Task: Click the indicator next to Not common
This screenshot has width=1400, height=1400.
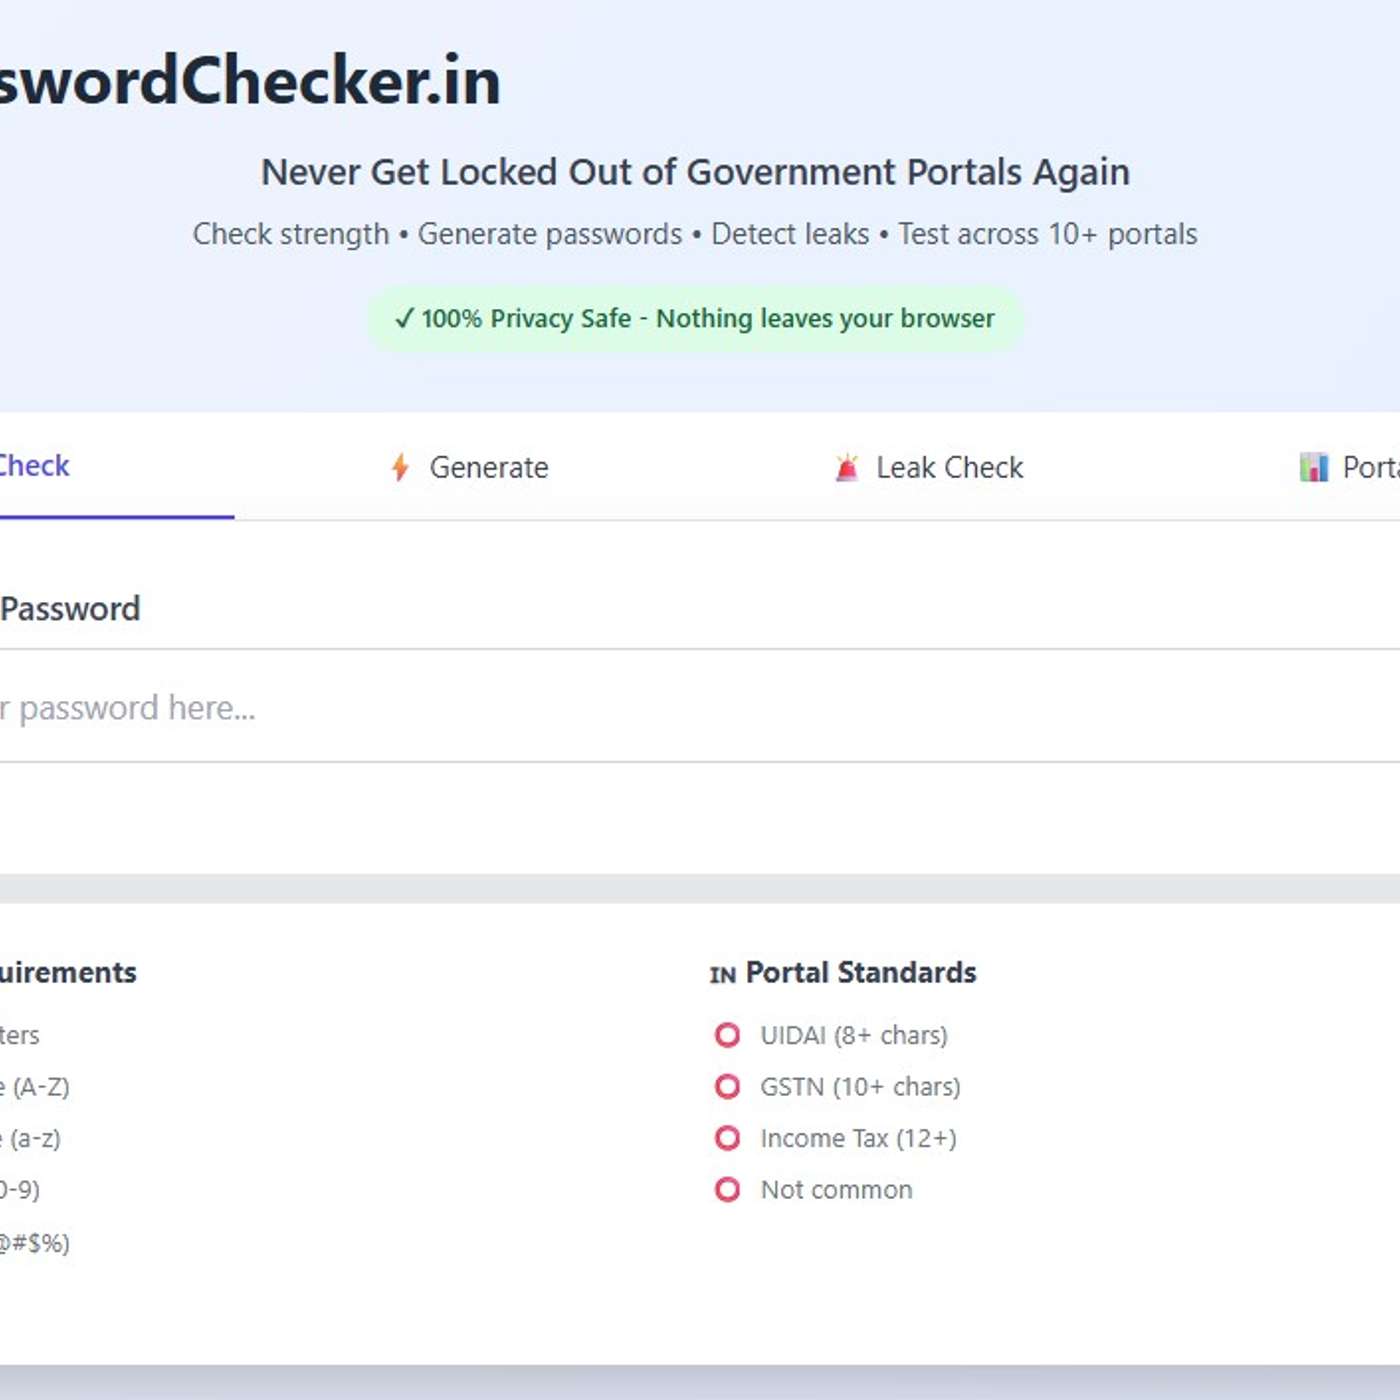Action: click(727, 1189)
